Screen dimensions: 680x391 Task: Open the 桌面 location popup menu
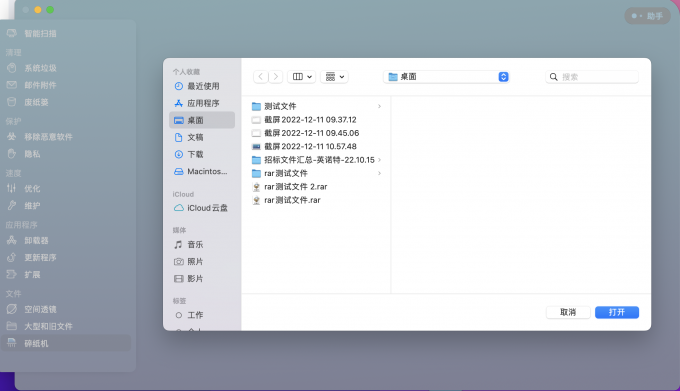[446, 77]
